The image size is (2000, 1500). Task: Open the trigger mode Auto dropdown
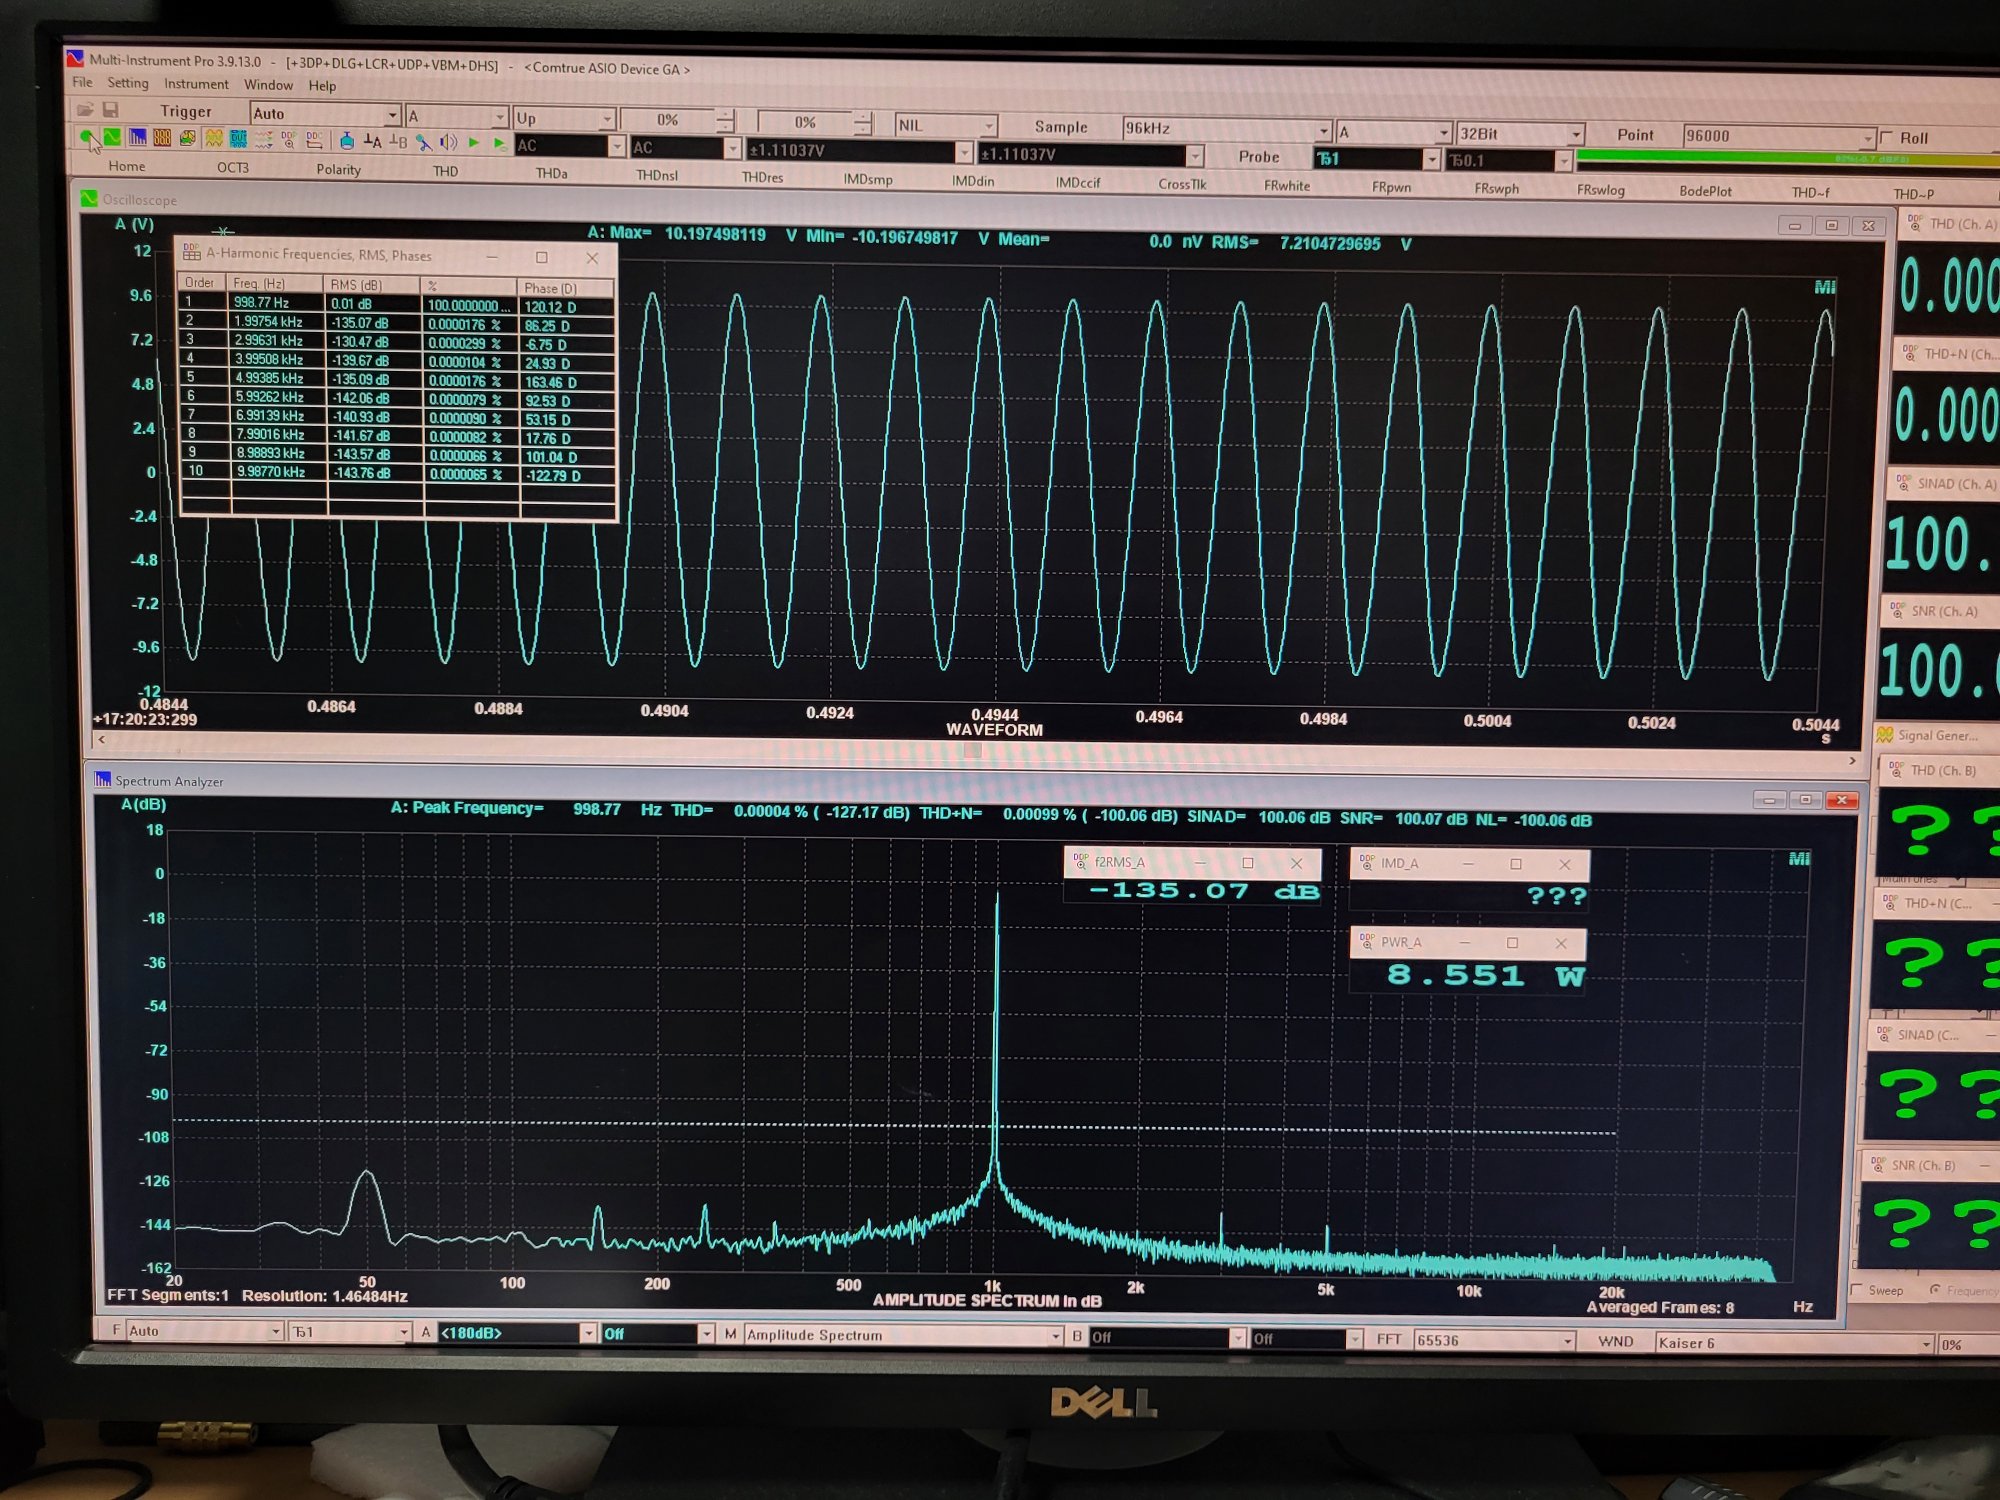tap(325, 114)
